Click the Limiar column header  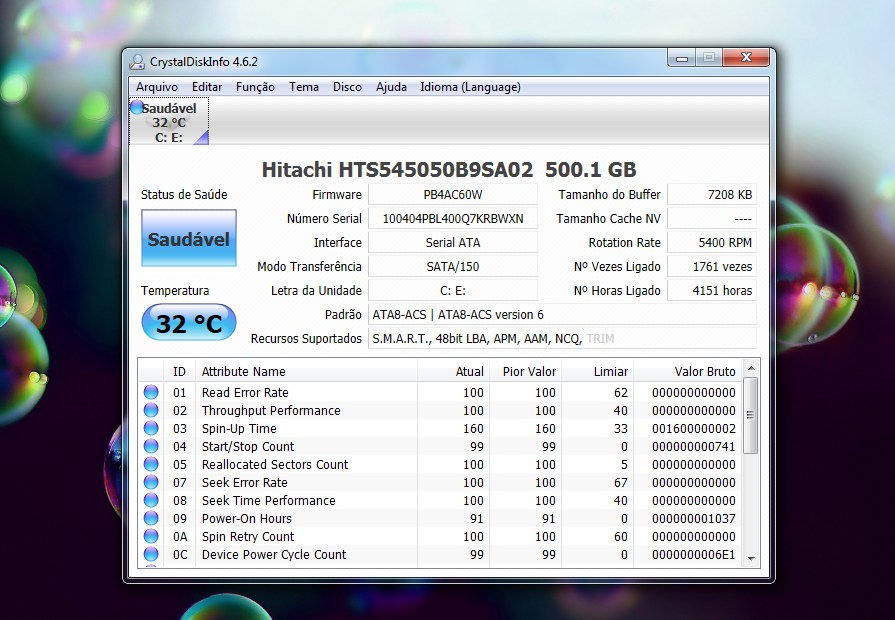point(597,371)
